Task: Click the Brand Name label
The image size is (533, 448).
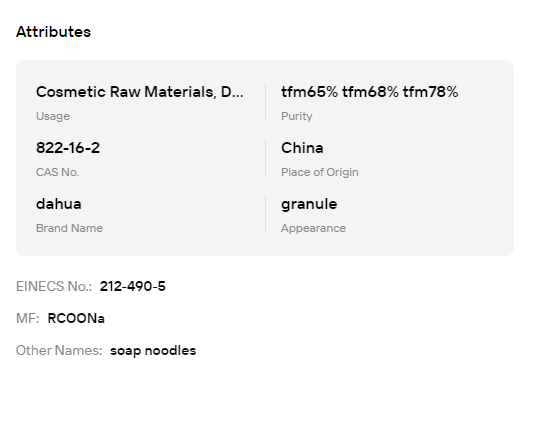Action: (69, 228)
